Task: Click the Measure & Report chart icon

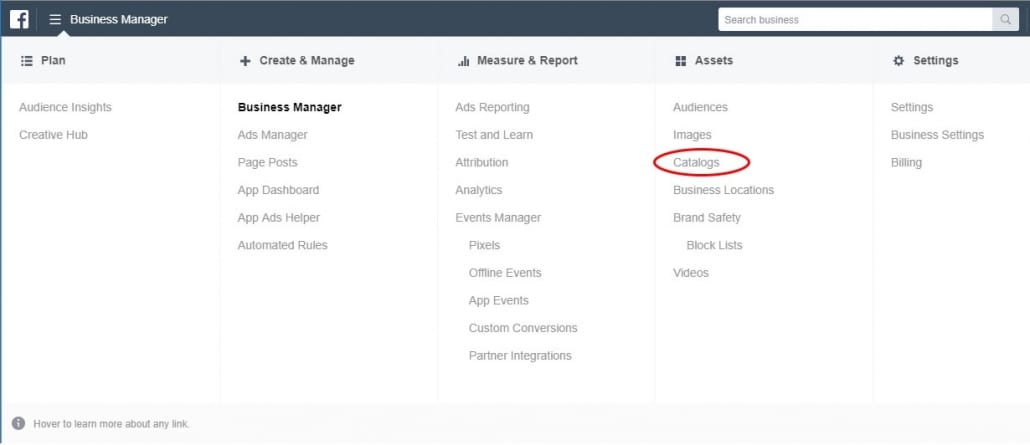Action: coord(463,61)
